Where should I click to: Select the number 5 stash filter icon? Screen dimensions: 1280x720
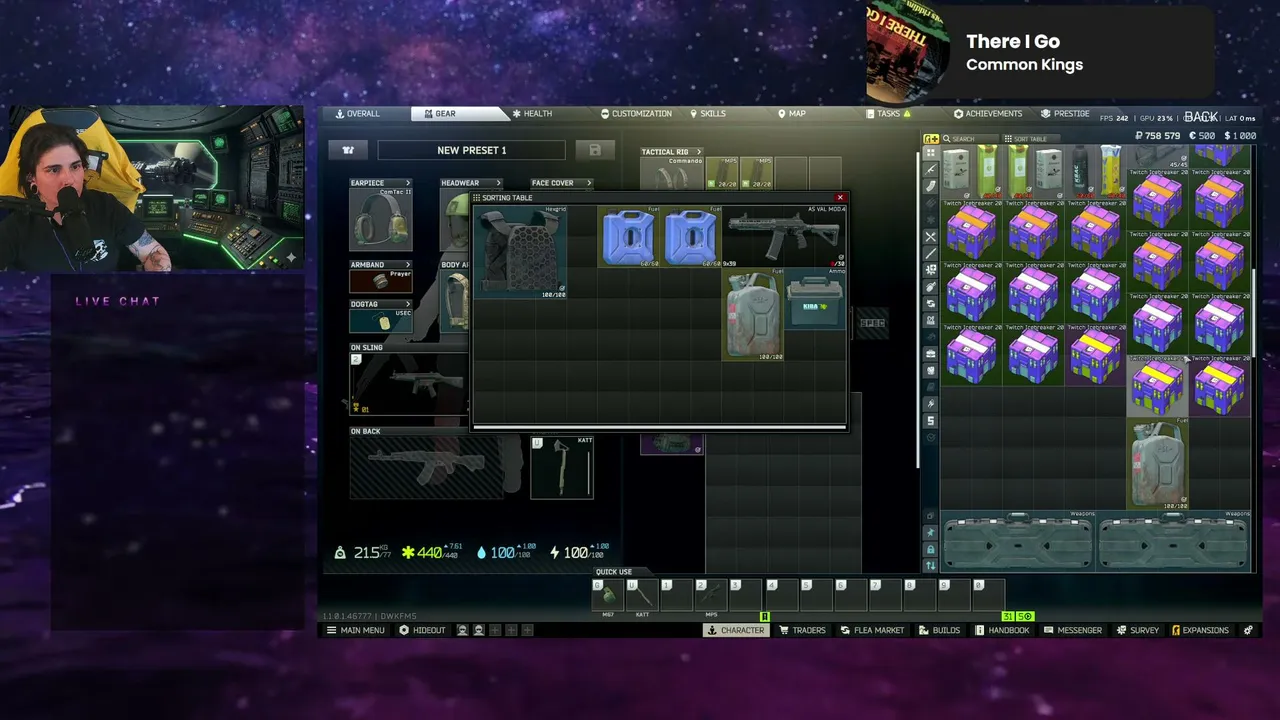pos(931,421)
